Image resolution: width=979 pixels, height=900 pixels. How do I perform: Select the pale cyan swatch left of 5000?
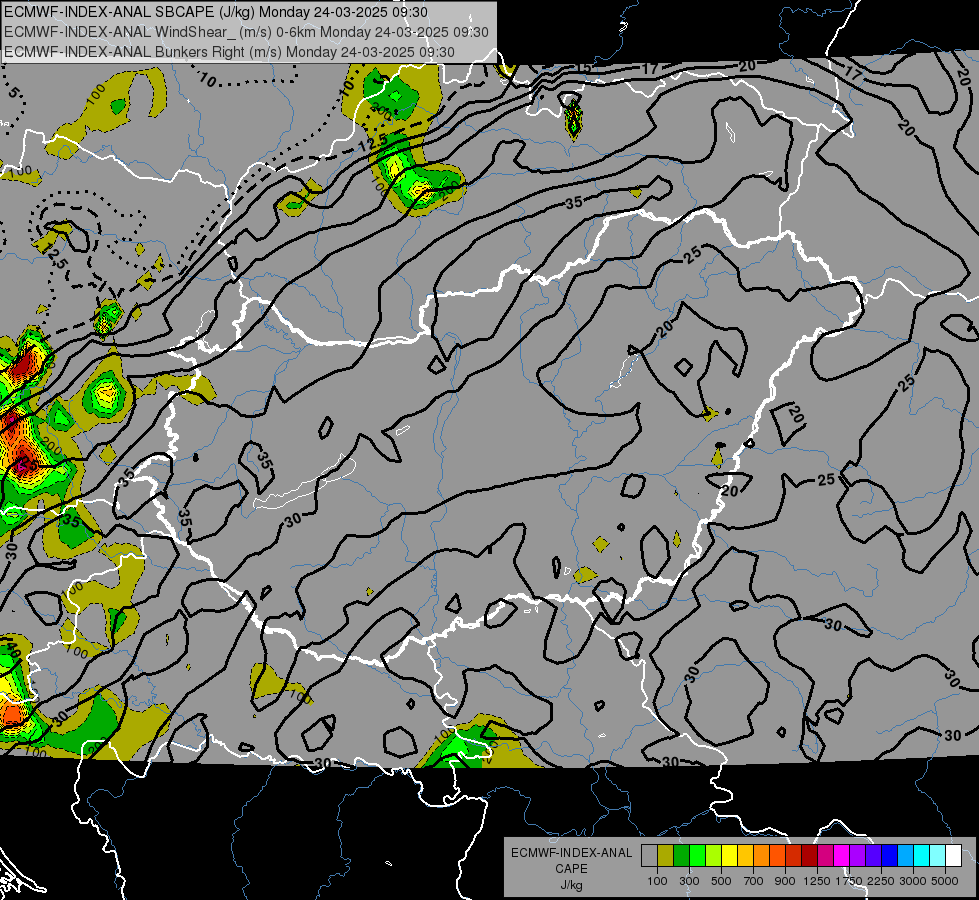938,856
